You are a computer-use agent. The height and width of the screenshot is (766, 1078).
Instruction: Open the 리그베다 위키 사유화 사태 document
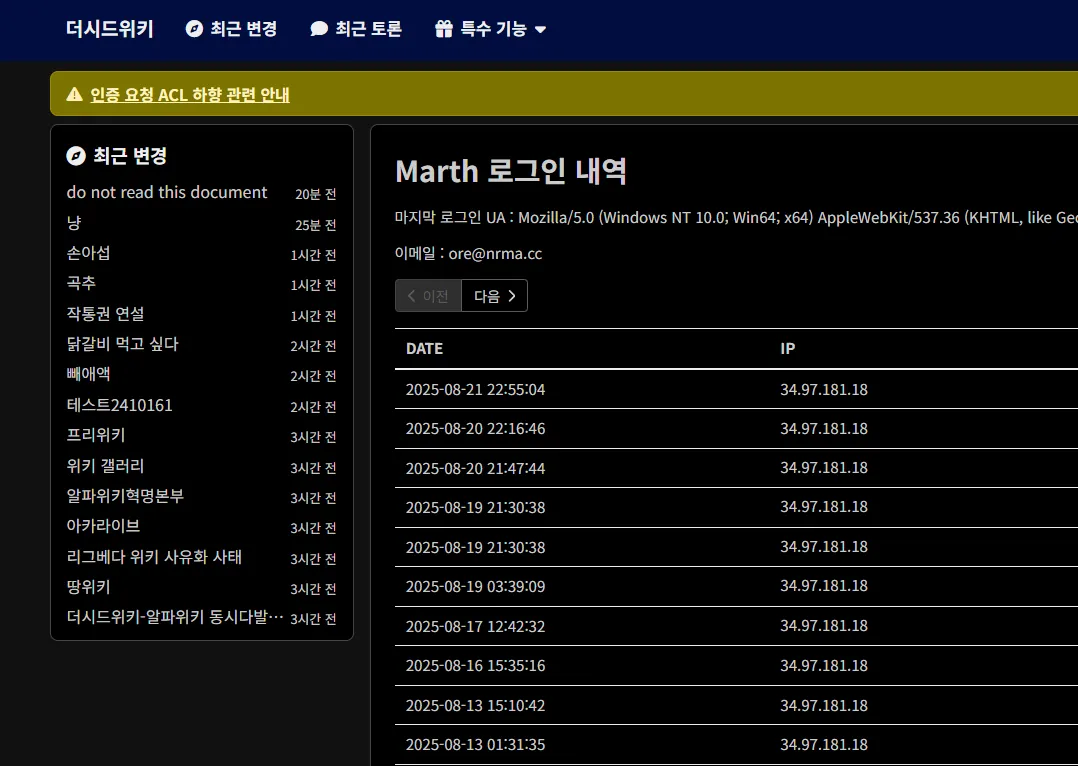click(154, 556)
